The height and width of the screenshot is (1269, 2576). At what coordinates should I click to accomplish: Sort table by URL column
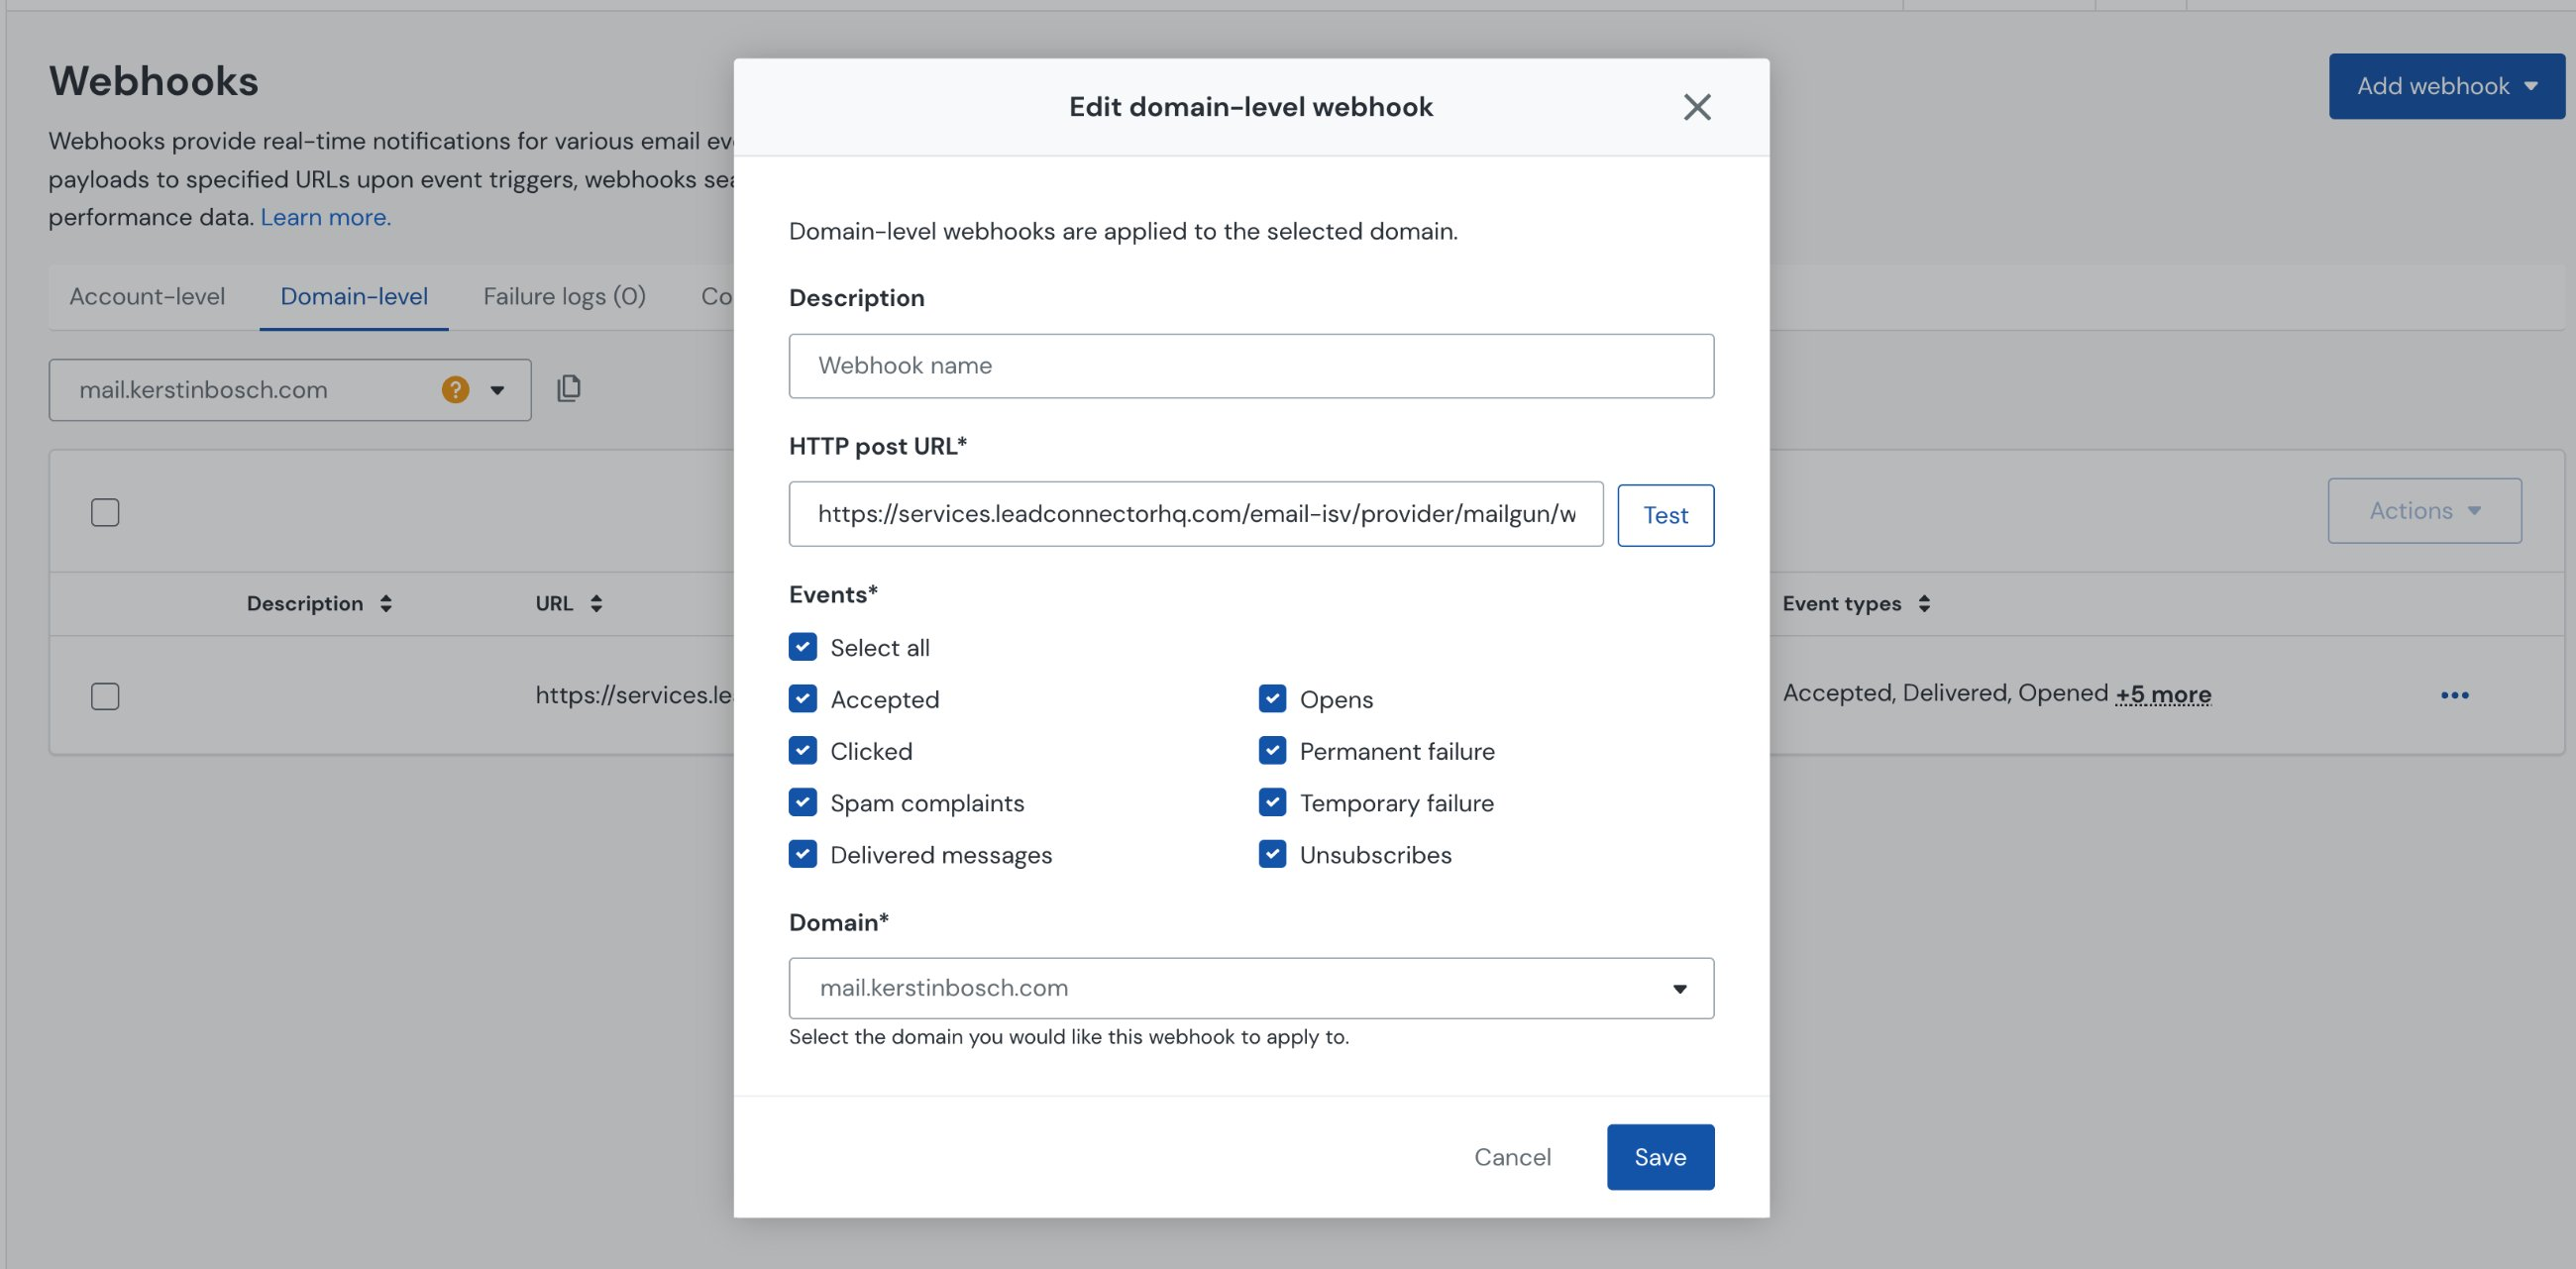pyautogui.click(x=568, y=603)
